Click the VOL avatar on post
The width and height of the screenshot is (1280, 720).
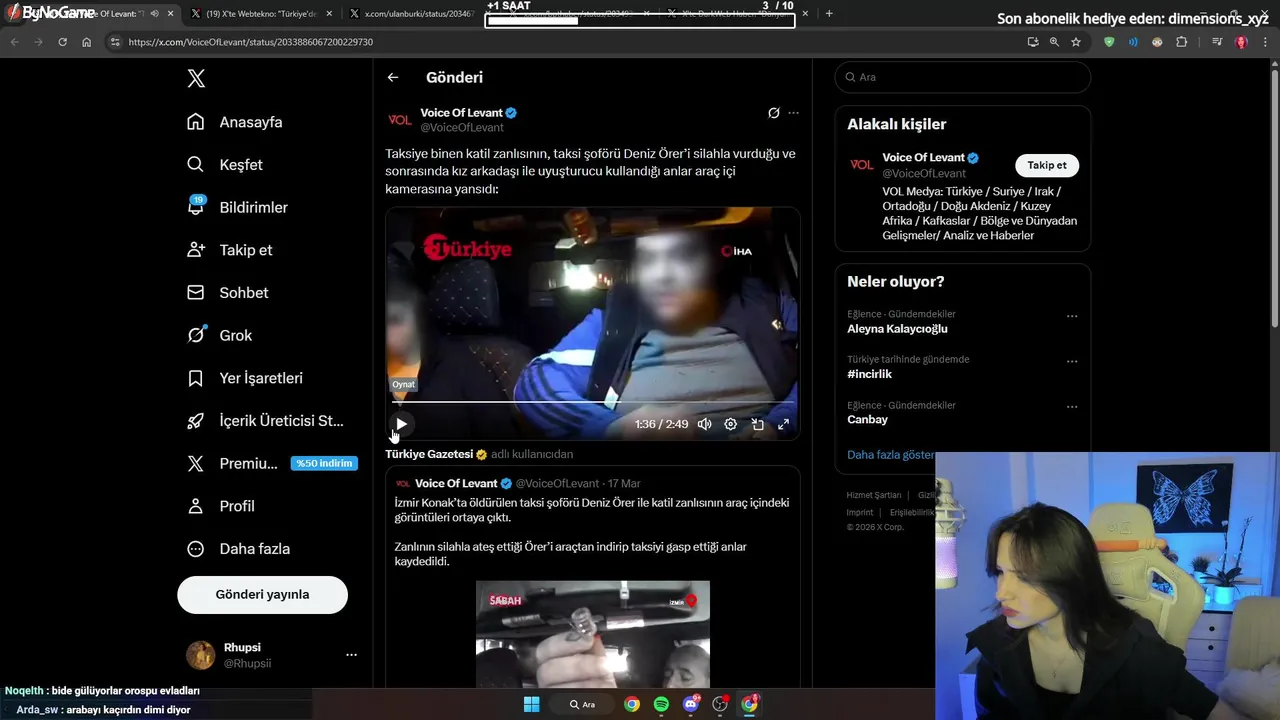pos(400,120)
